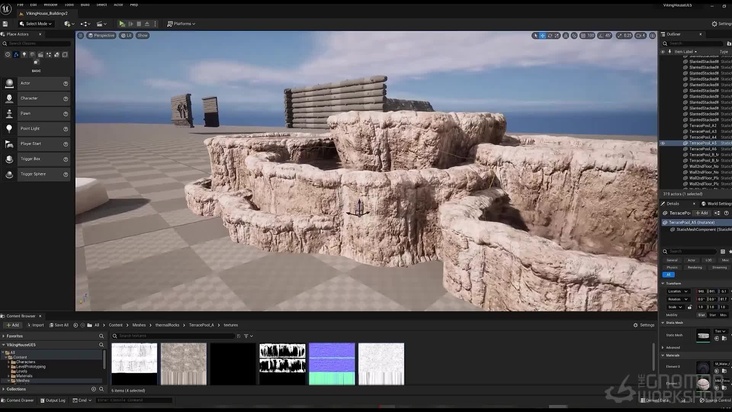This screenshot has width=732, height=412.
Task: Toggle the Show flags viewport button
Action: 142,35
